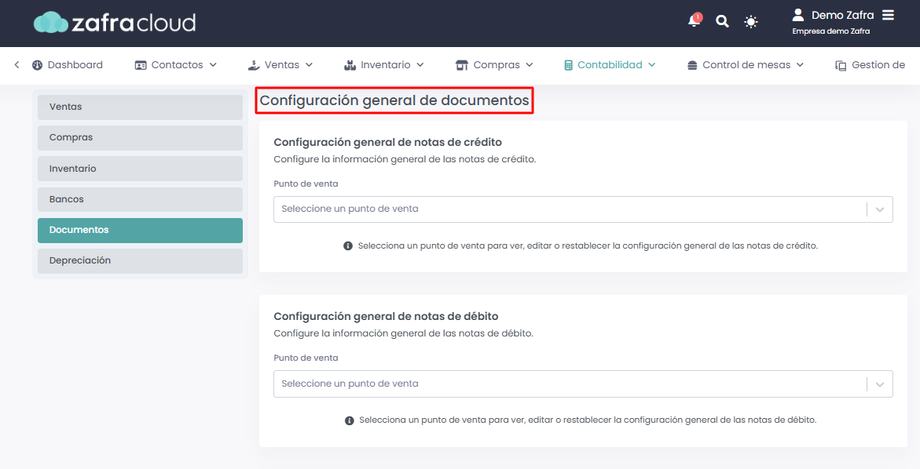Click 'Punto de venta' label under débito

click(306, 358)
